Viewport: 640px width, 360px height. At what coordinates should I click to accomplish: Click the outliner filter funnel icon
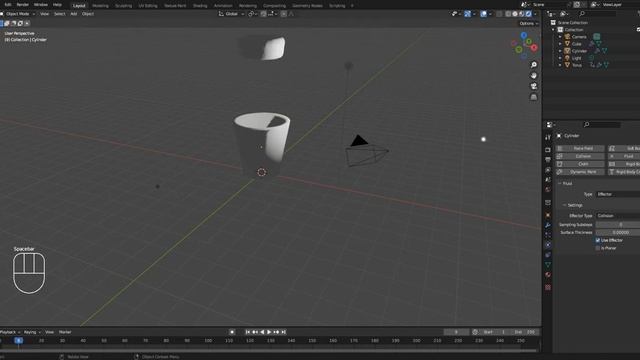click(639, 13)
